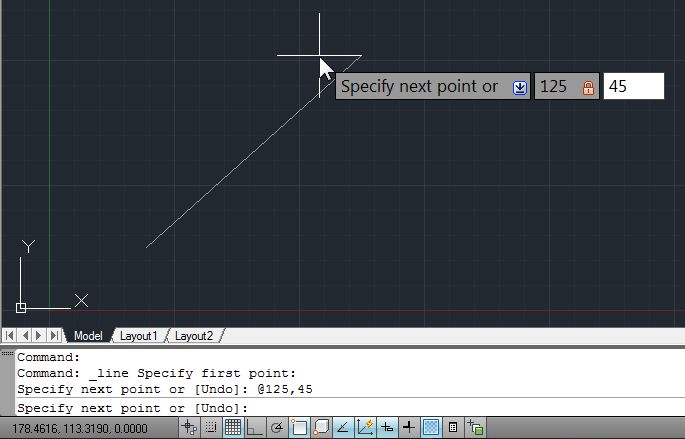Switch to the Layout1 tab
The width and height of the screenshot is (685, 439).
pyautogui.click(x=138, y=336)
